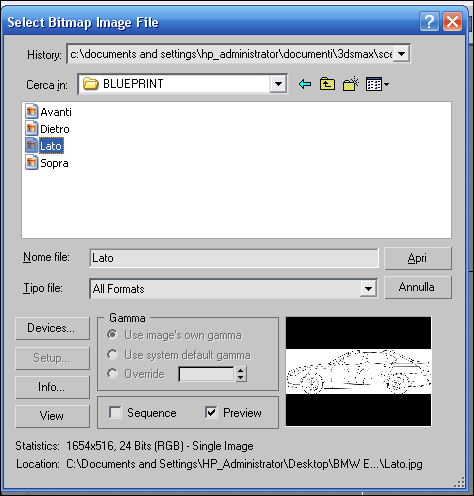Create a new folder

351,84
